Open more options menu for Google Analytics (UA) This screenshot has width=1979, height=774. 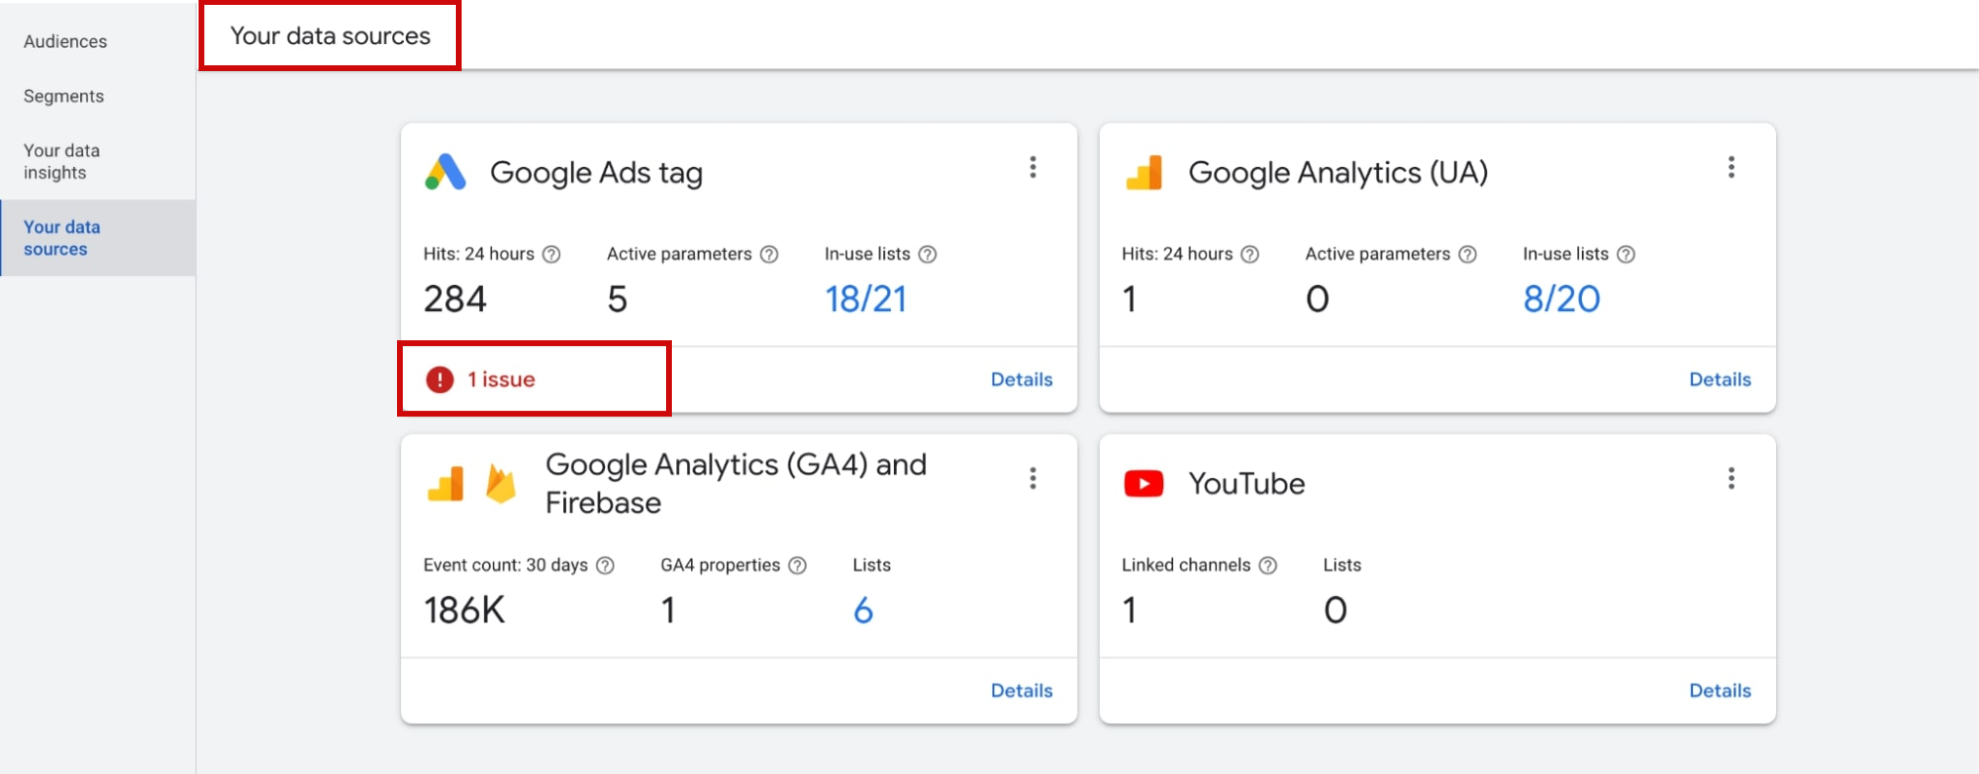tap(1731, 167)
